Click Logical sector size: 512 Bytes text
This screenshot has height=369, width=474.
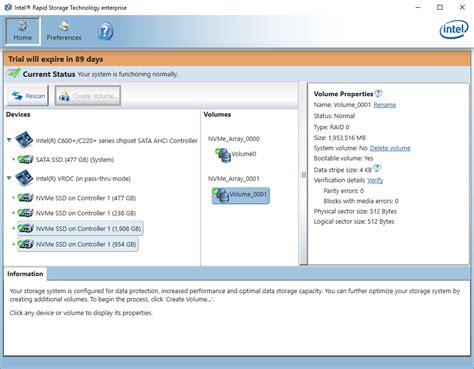pos(354,222)
